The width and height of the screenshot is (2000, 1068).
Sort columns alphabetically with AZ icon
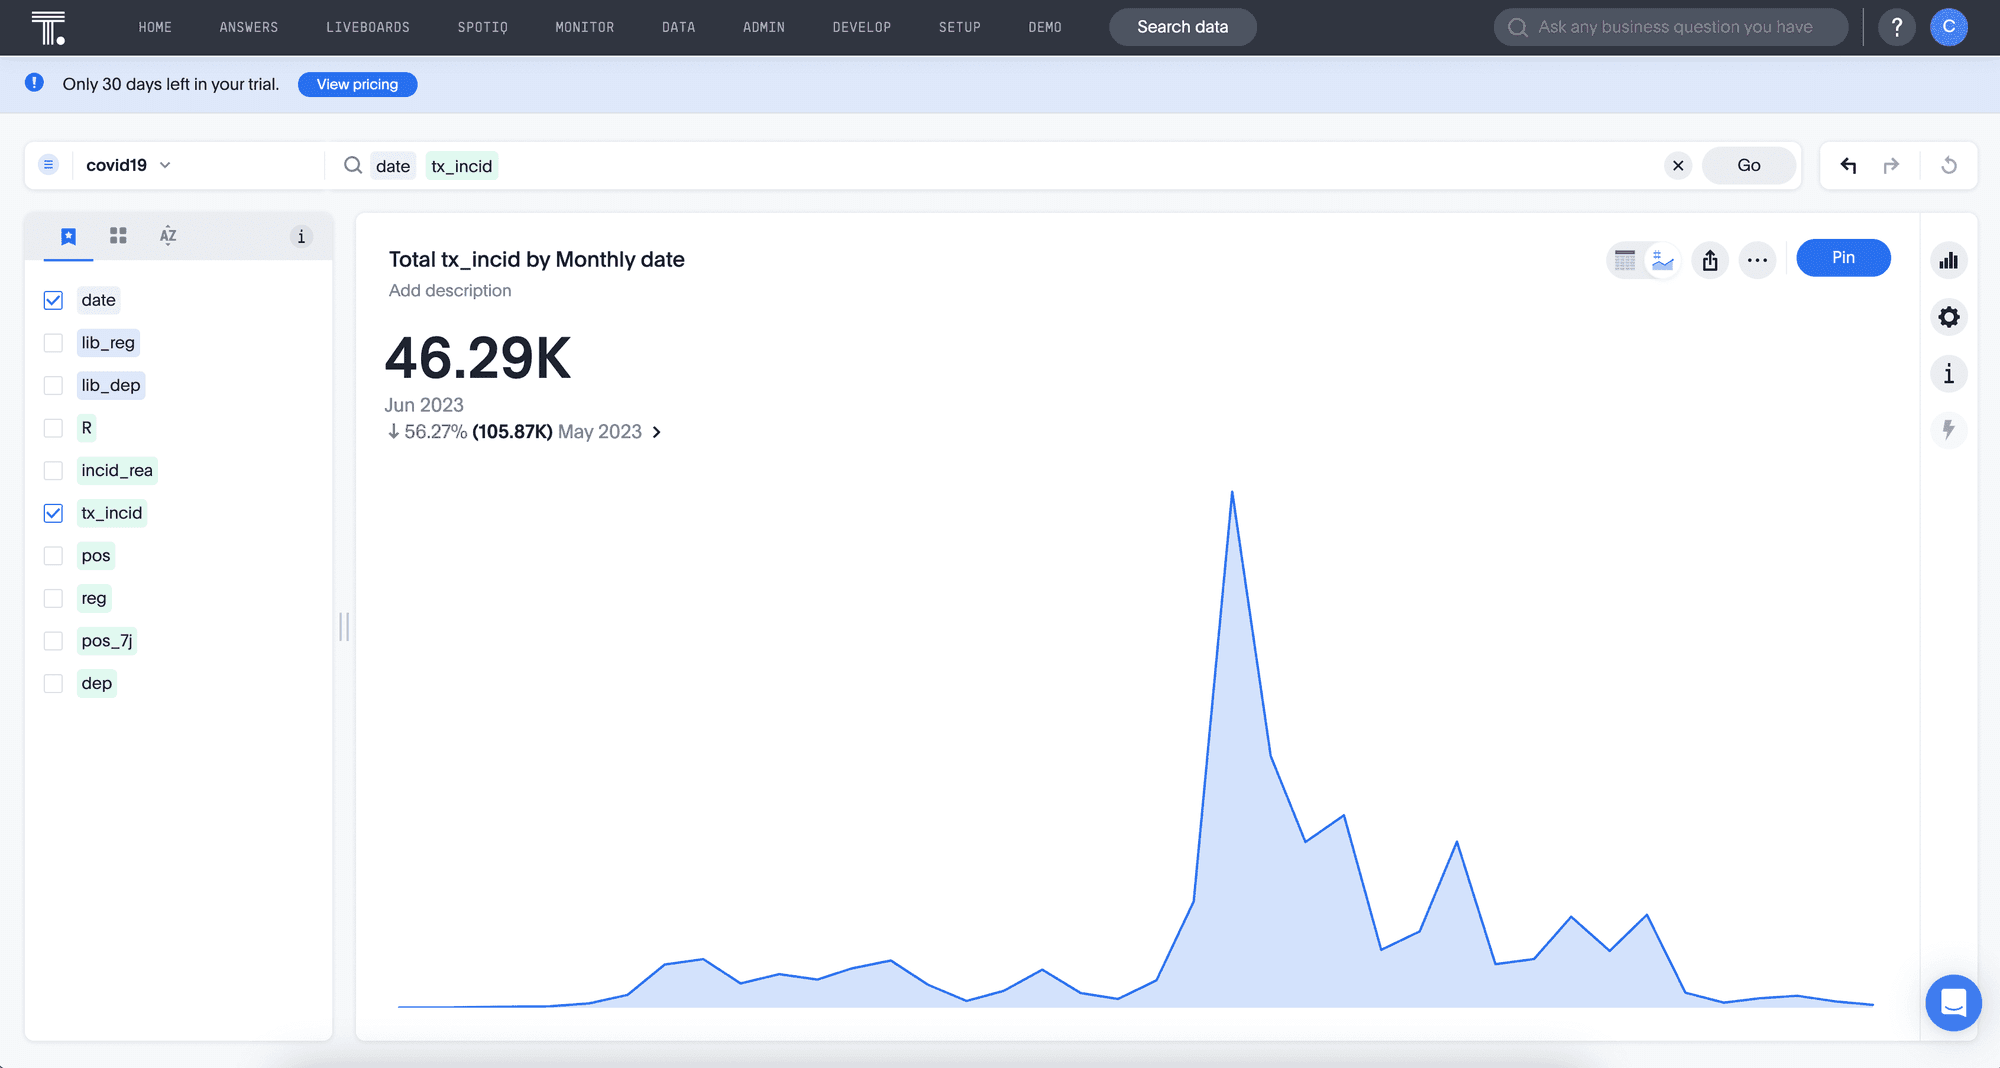click(x=168, y=235)
